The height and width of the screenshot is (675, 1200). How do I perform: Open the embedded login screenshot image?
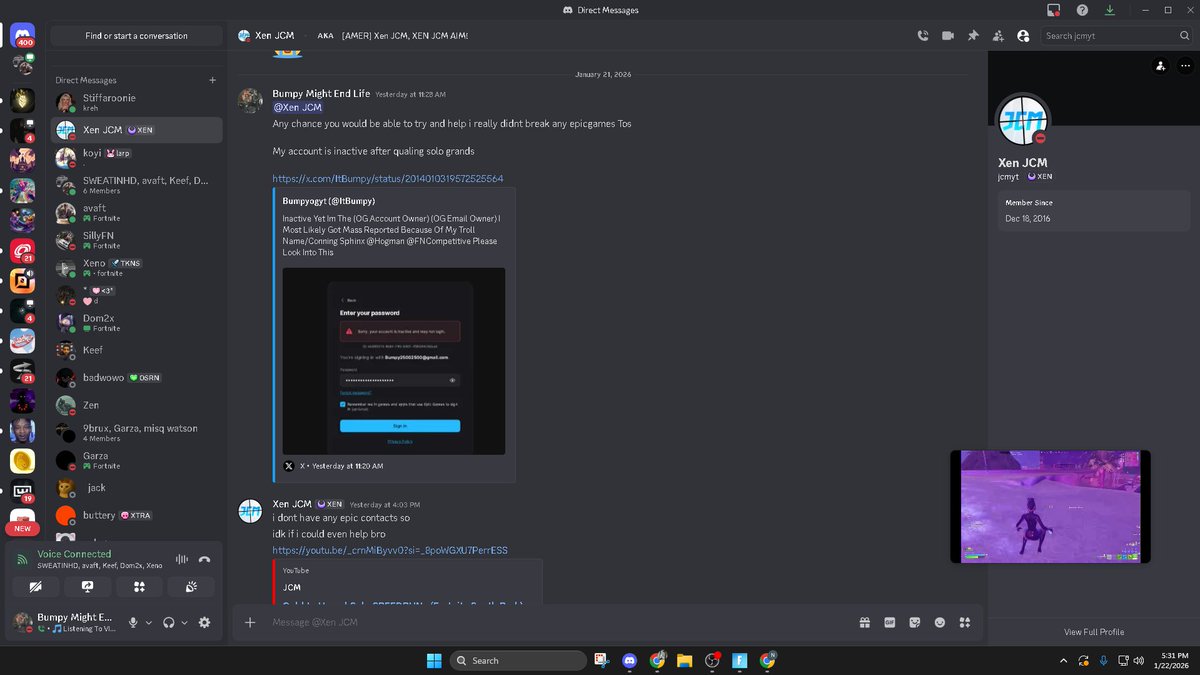tap(394, 361)
